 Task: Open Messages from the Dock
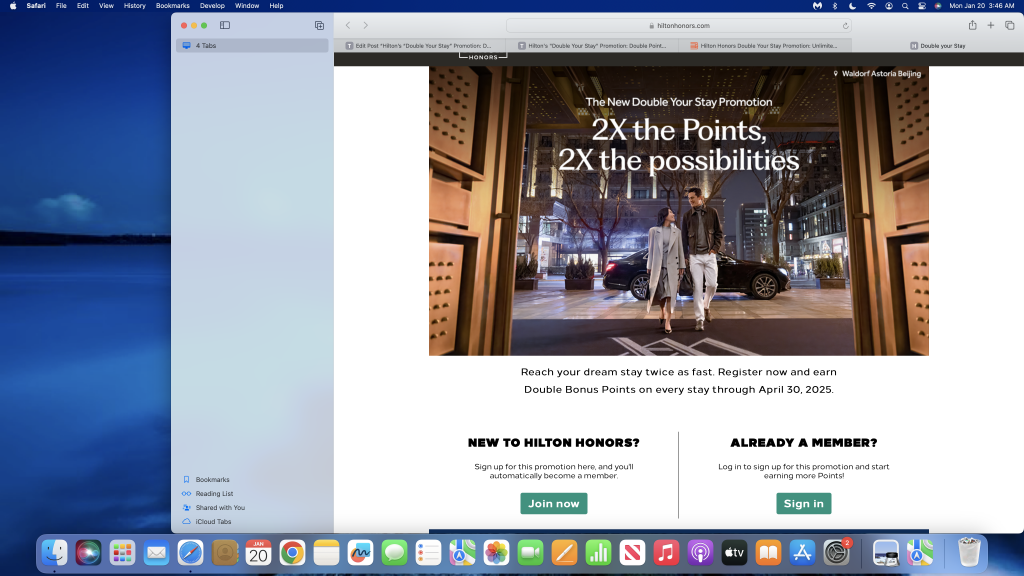(394, 553)
